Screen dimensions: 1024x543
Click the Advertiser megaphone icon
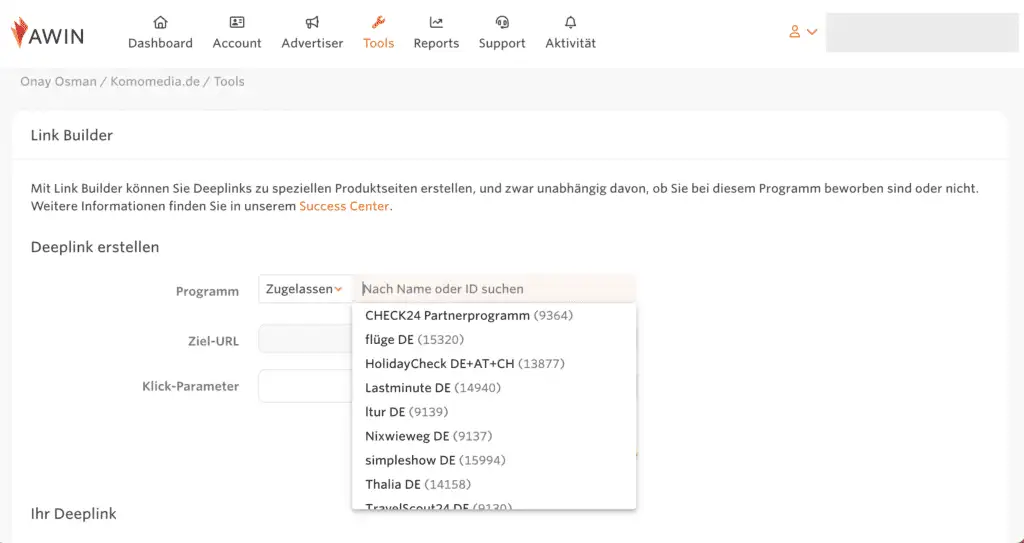click(x=312, y=22)
